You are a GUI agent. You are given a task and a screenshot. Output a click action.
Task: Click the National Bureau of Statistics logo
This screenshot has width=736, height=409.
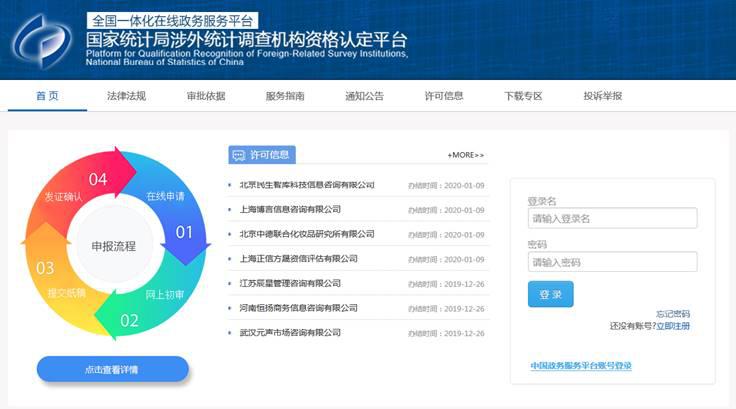pos(42,40)
